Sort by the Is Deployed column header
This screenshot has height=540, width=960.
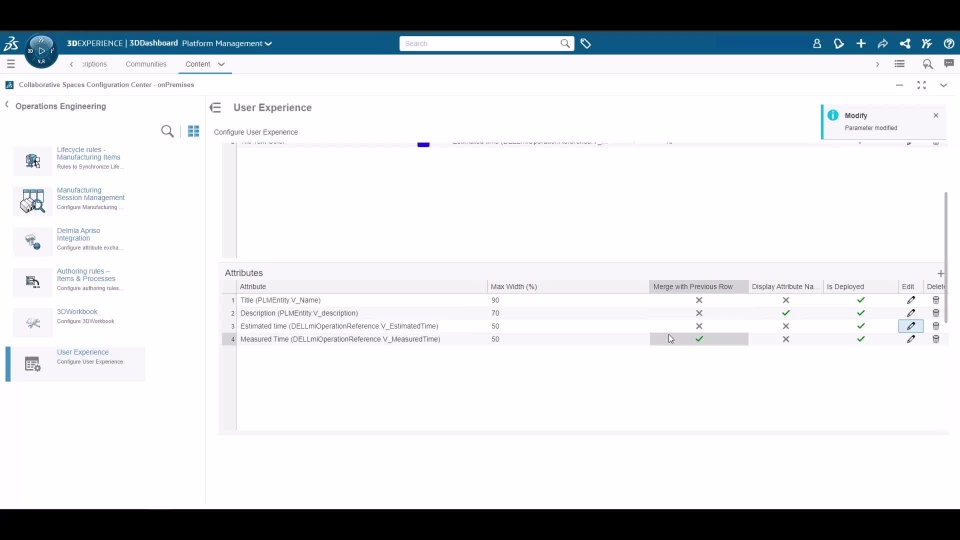tap(860, 287)
